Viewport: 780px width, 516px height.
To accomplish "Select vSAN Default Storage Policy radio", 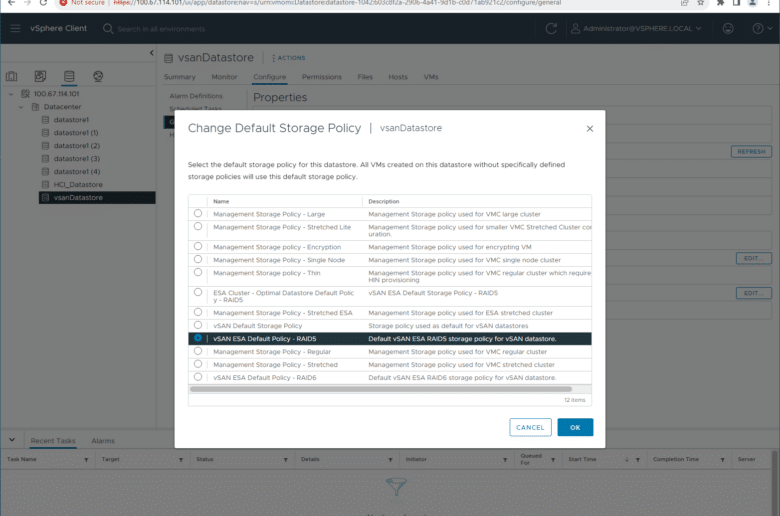I will pyautogui.click(x=198, y=324).
